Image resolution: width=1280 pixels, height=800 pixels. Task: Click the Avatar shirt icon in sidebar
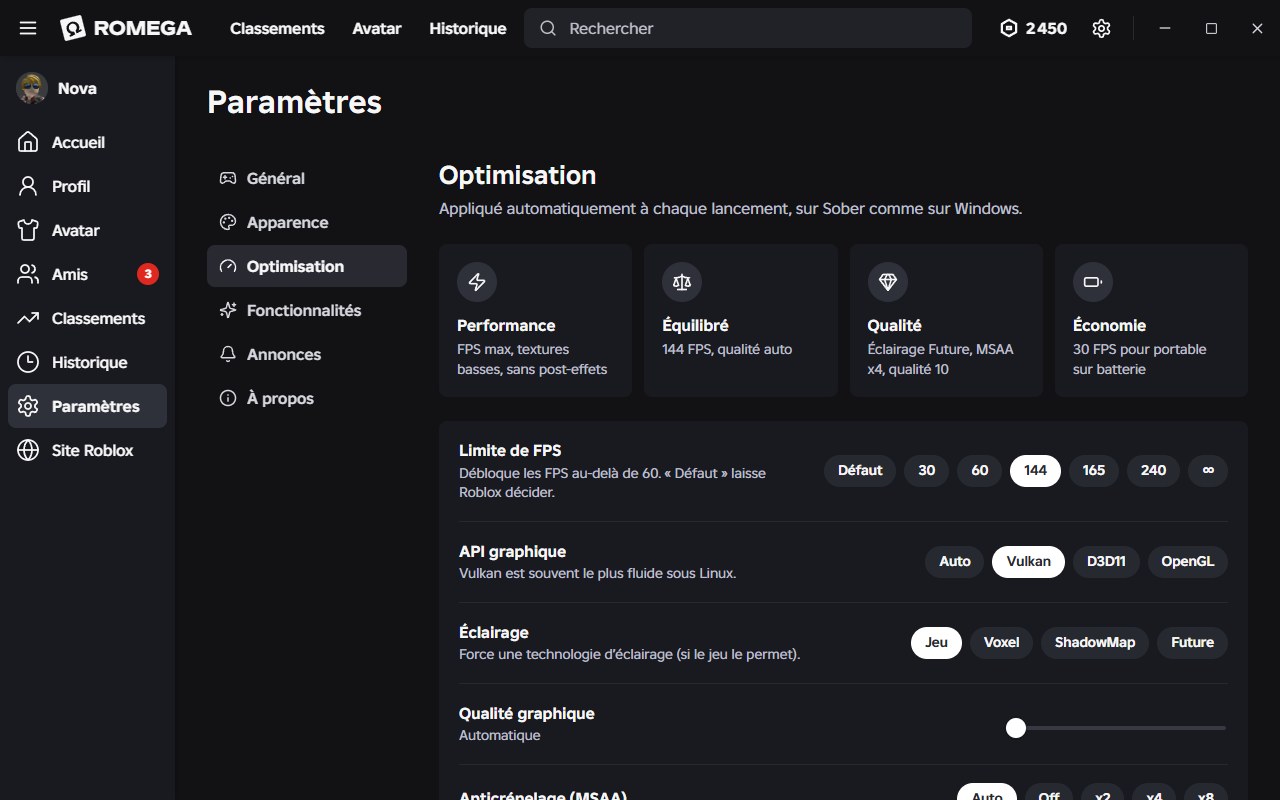pos(29,230)
